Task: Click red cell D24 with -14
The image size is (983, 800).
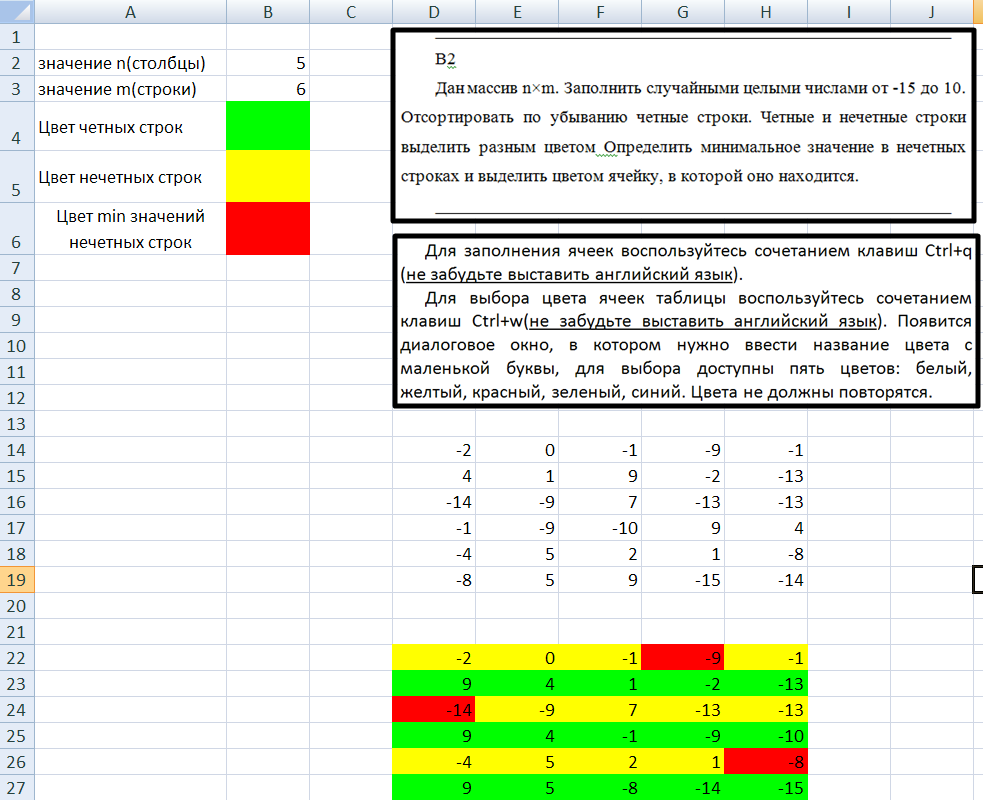Action: [x=434, y=710]
